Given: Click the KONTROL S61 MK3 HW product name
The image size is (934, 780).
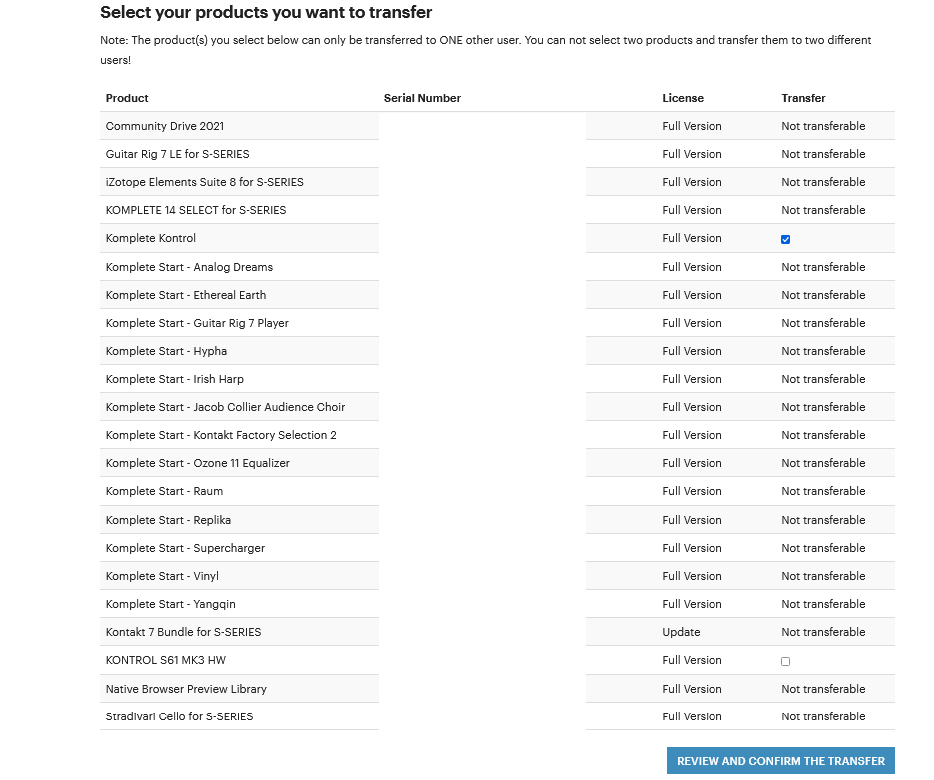Looking at the screenshot, I should tap(166, 660).
